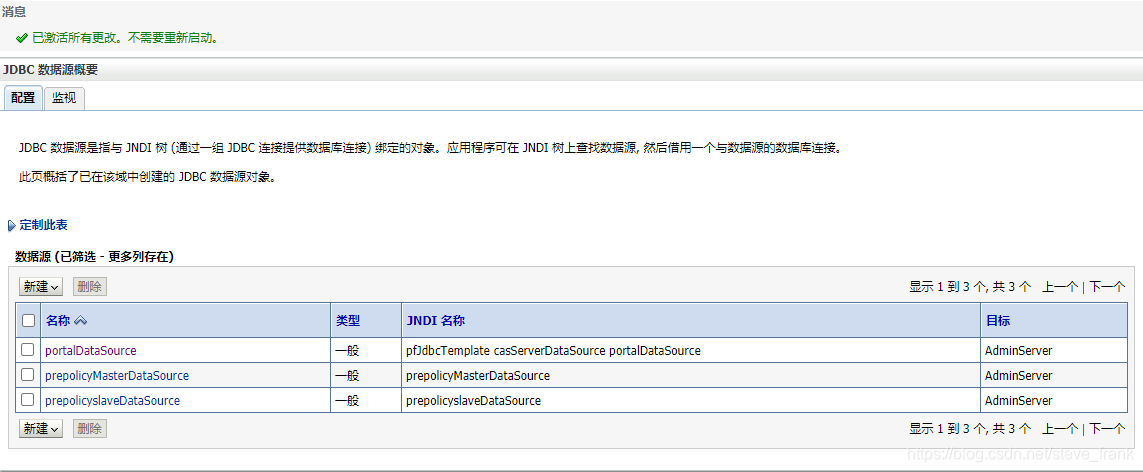Screen dimensions: 1143x472
Task: Open the portalDataSource link
Action: [91, 350]
